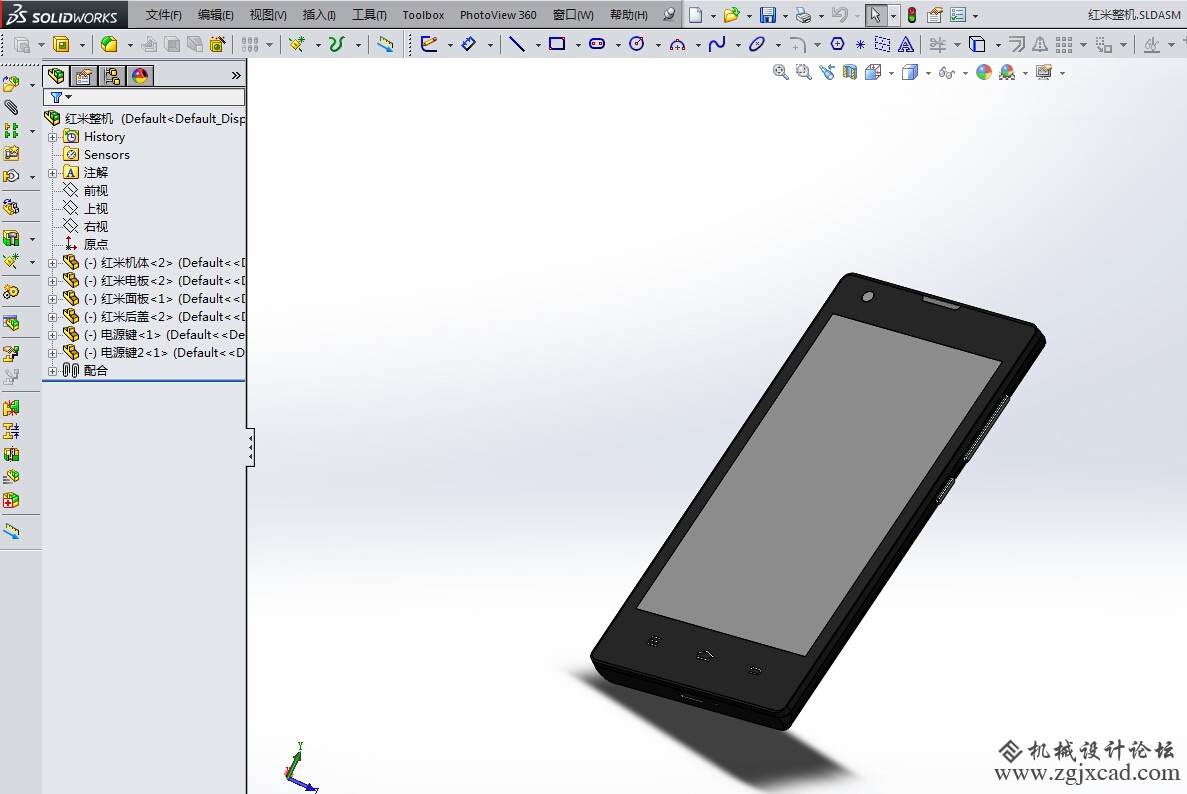The height and width of the screenshot is (794, 1187).
Task: Select the 原点 origin item
Action: pos(95,244)
